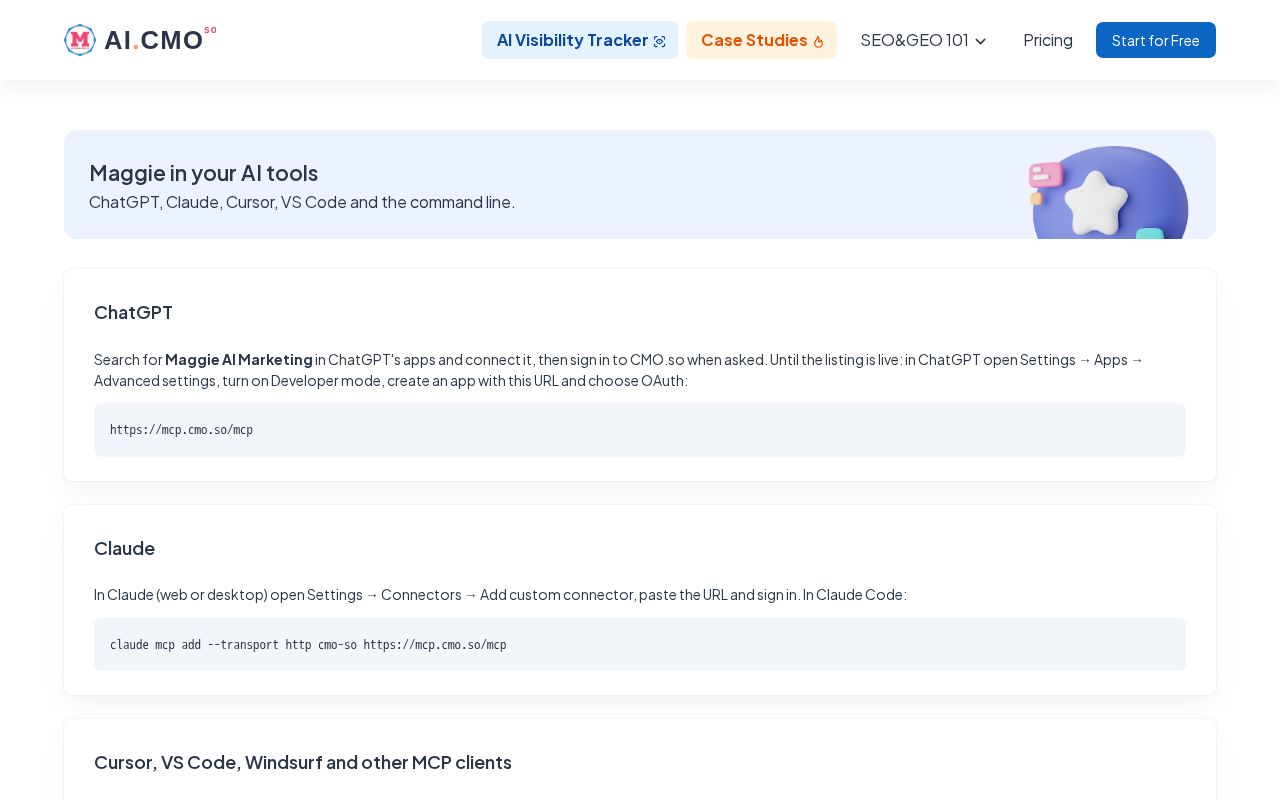Image resolution: width=1280 pixels, height=800 pixels.
Task: Select the https://mcp.cmo.so/mcp code block
Action: click(x=640, y=430)
